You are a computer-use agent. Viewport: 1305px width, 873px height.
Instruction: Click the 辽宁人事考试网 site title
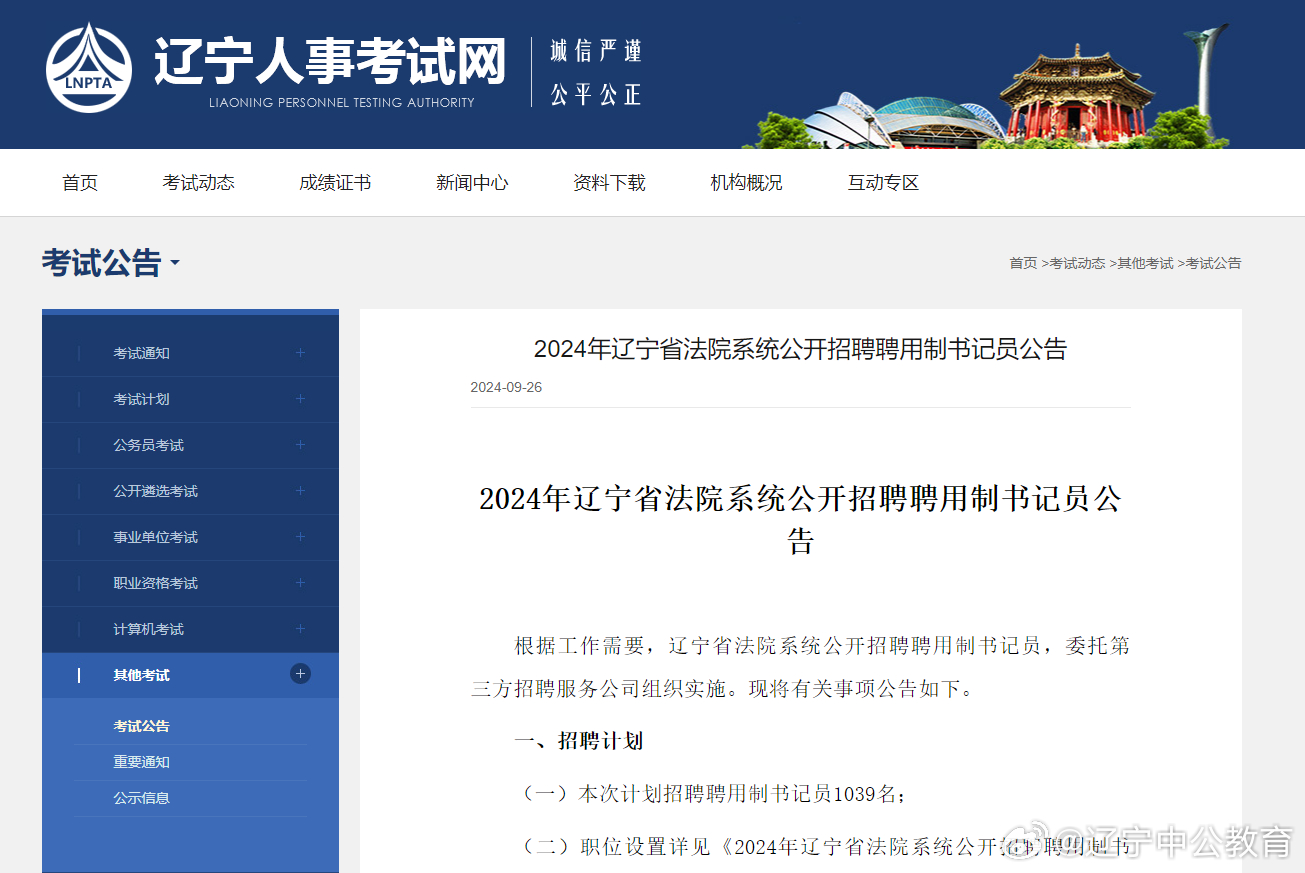point(330,60)
